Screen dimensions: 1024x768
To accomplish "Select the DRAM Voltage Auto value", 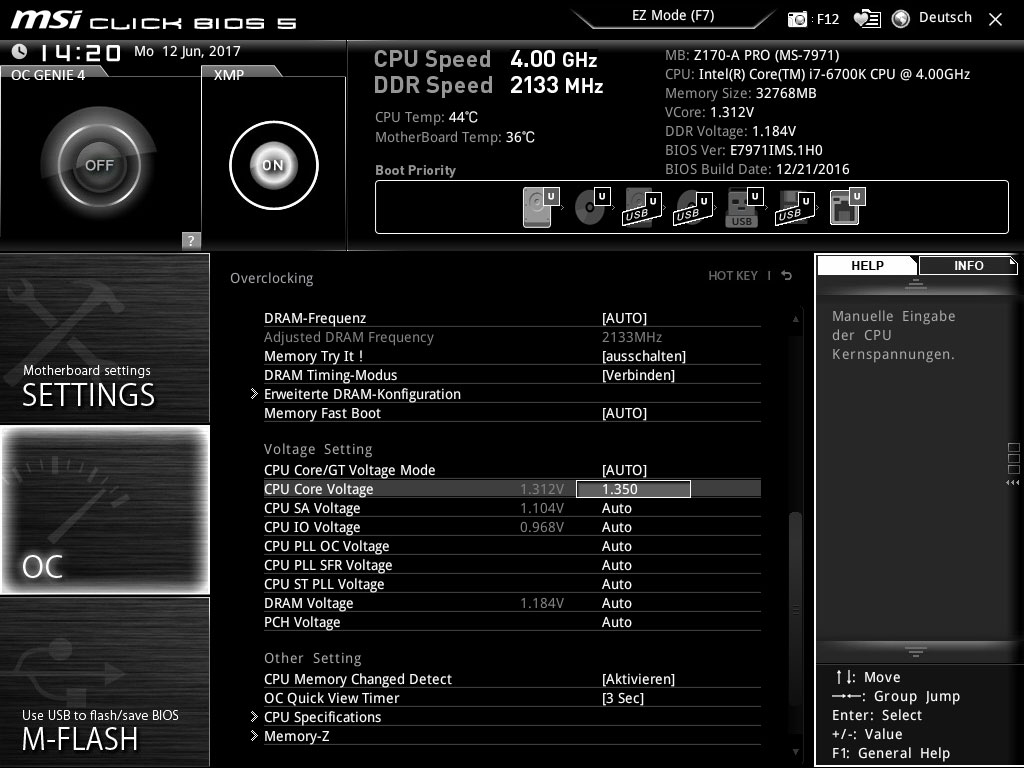I will [x=616, y=602].
